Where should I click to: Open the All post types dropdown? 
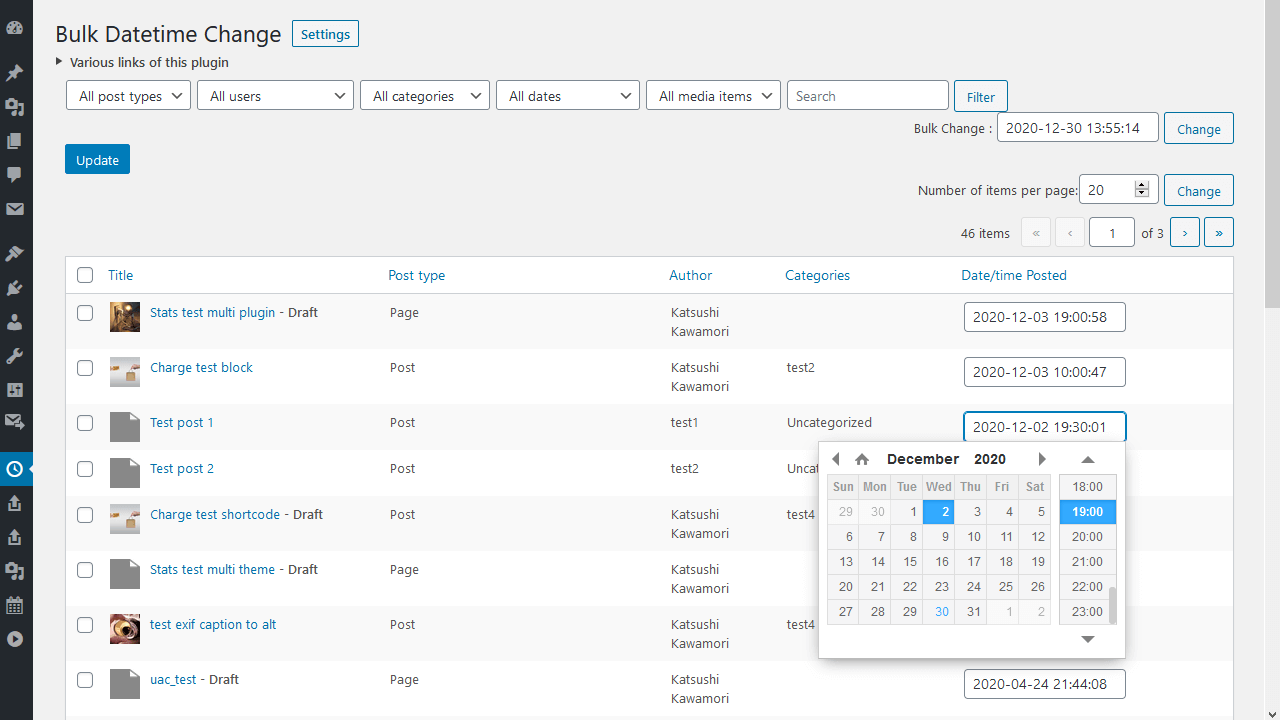pos(128,96)
